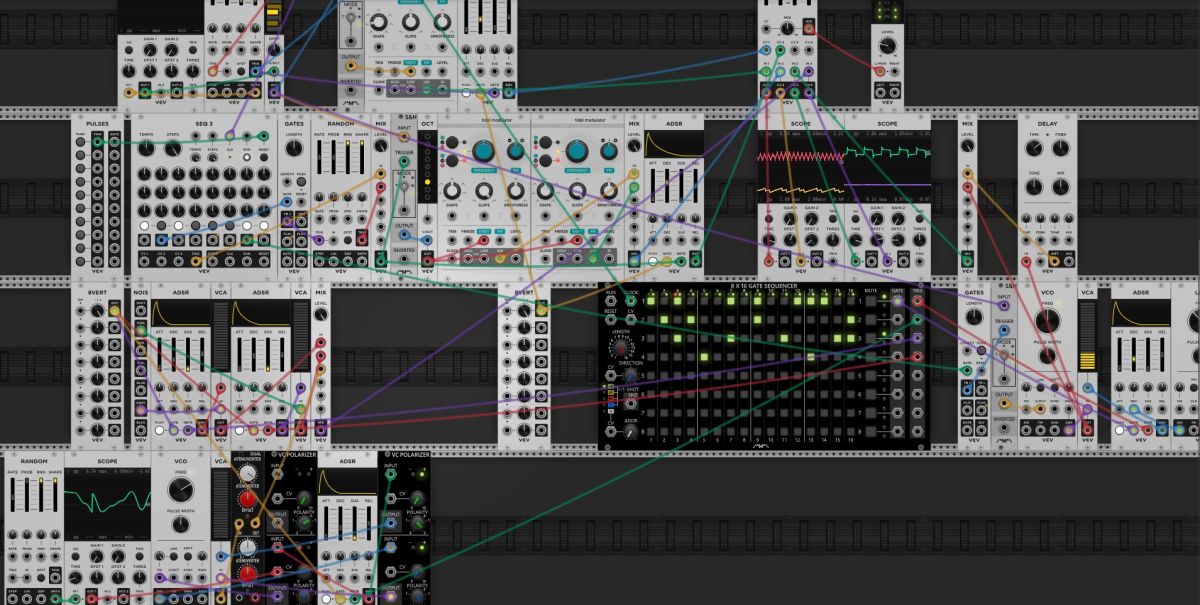
Task: Flip the row 5 MUTE switch on gate sequencer
Action: click(871, 376)
